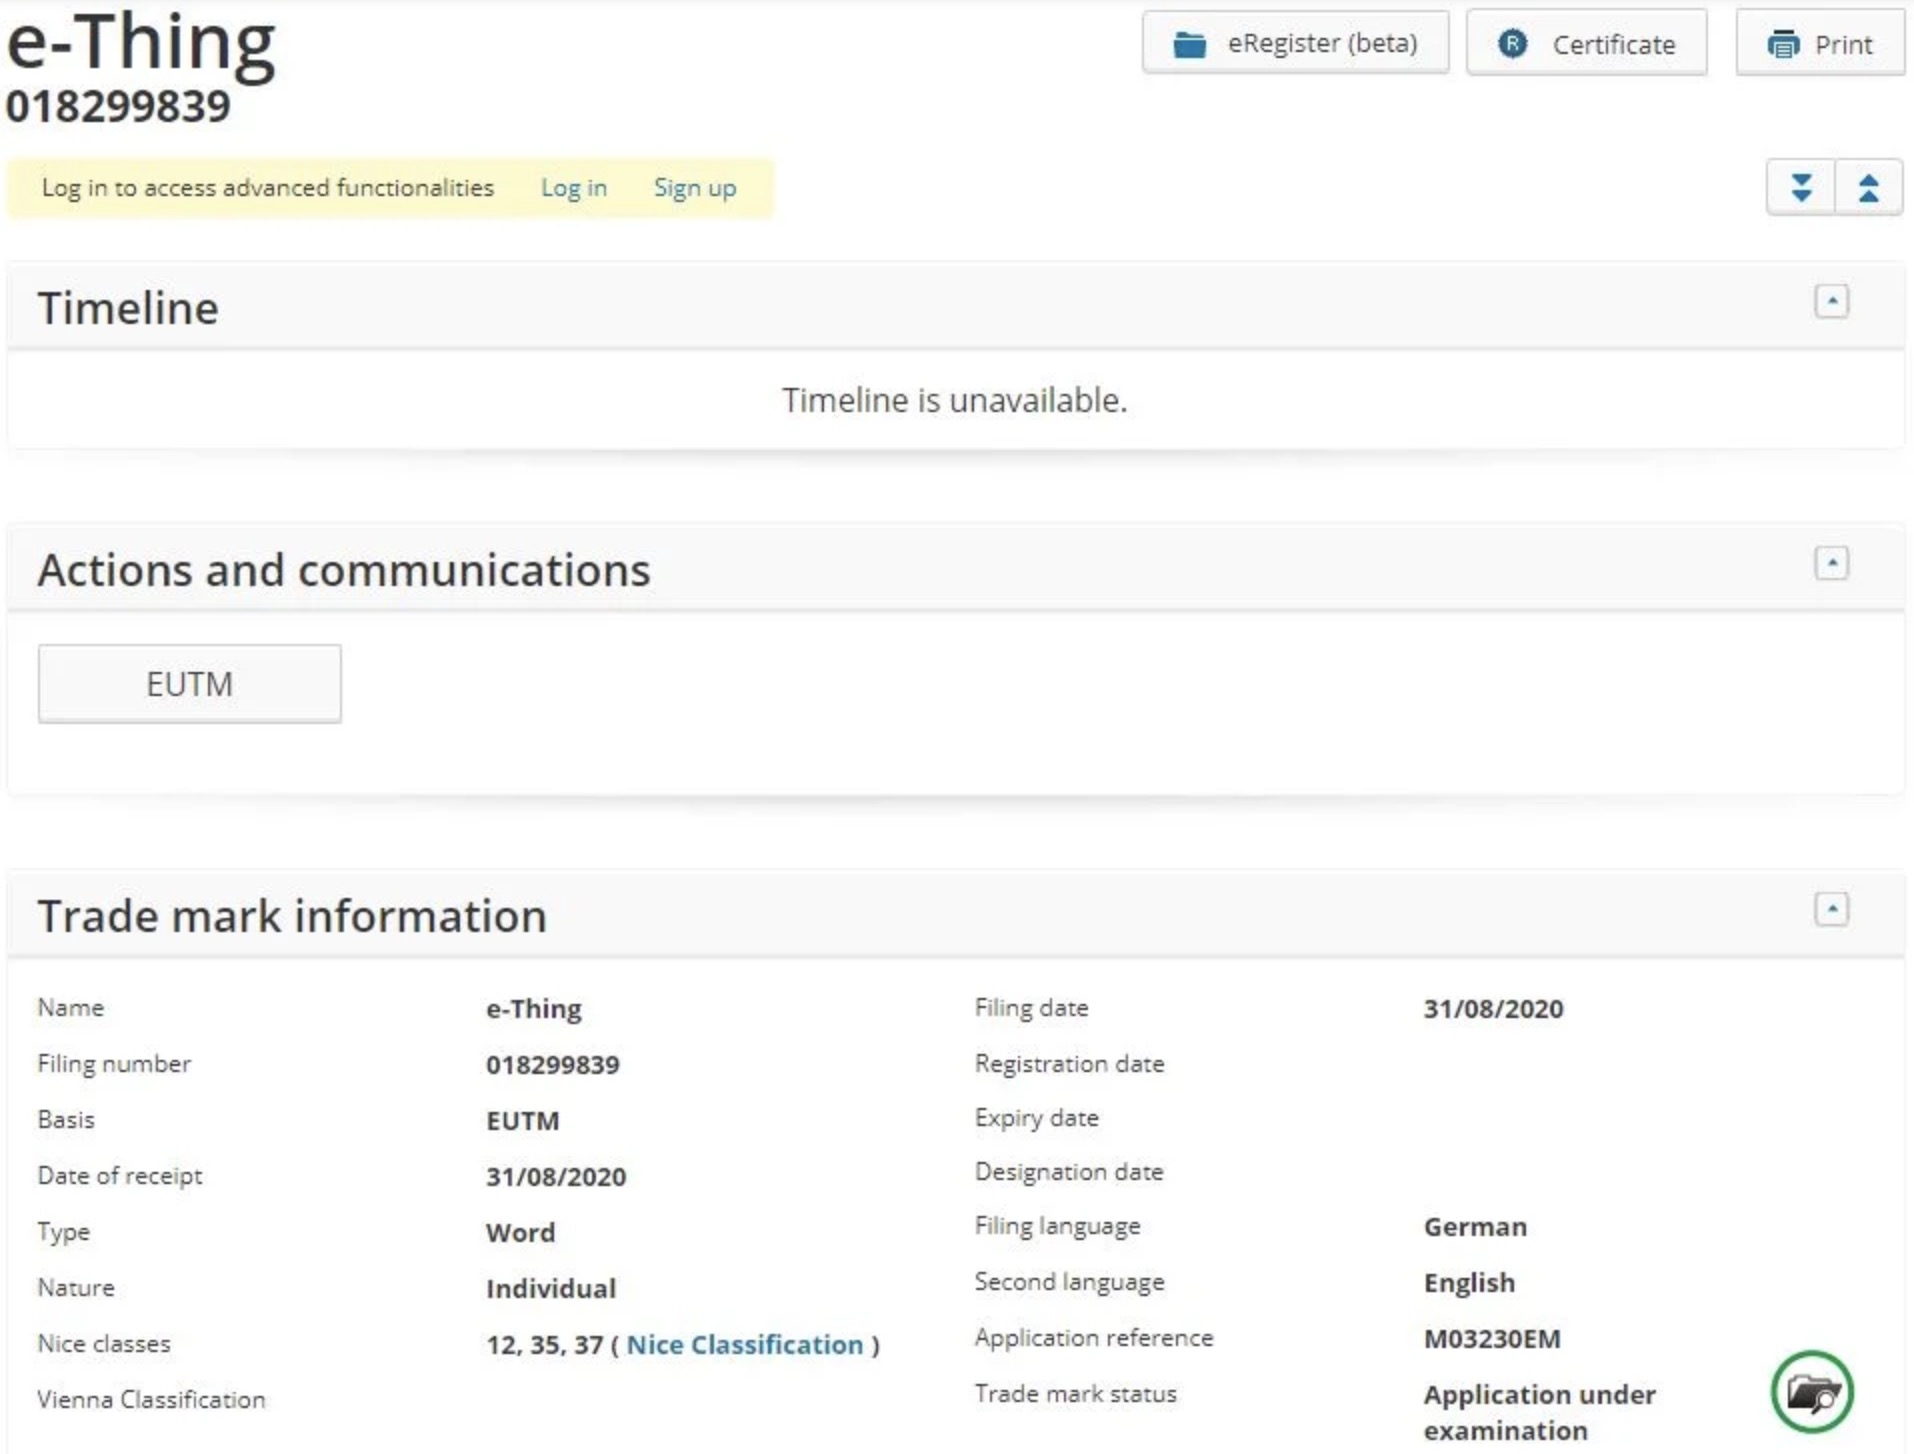
Task: Sign up for a new account
Action: point(694,187)
